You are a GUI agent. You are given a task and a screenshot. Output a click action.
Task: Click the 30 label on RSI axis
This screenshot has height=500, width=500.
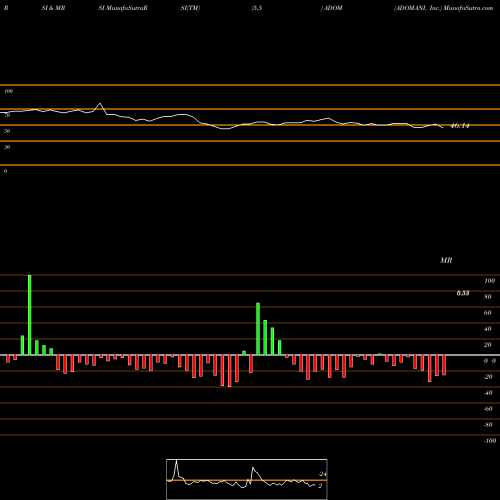(7, 147)
